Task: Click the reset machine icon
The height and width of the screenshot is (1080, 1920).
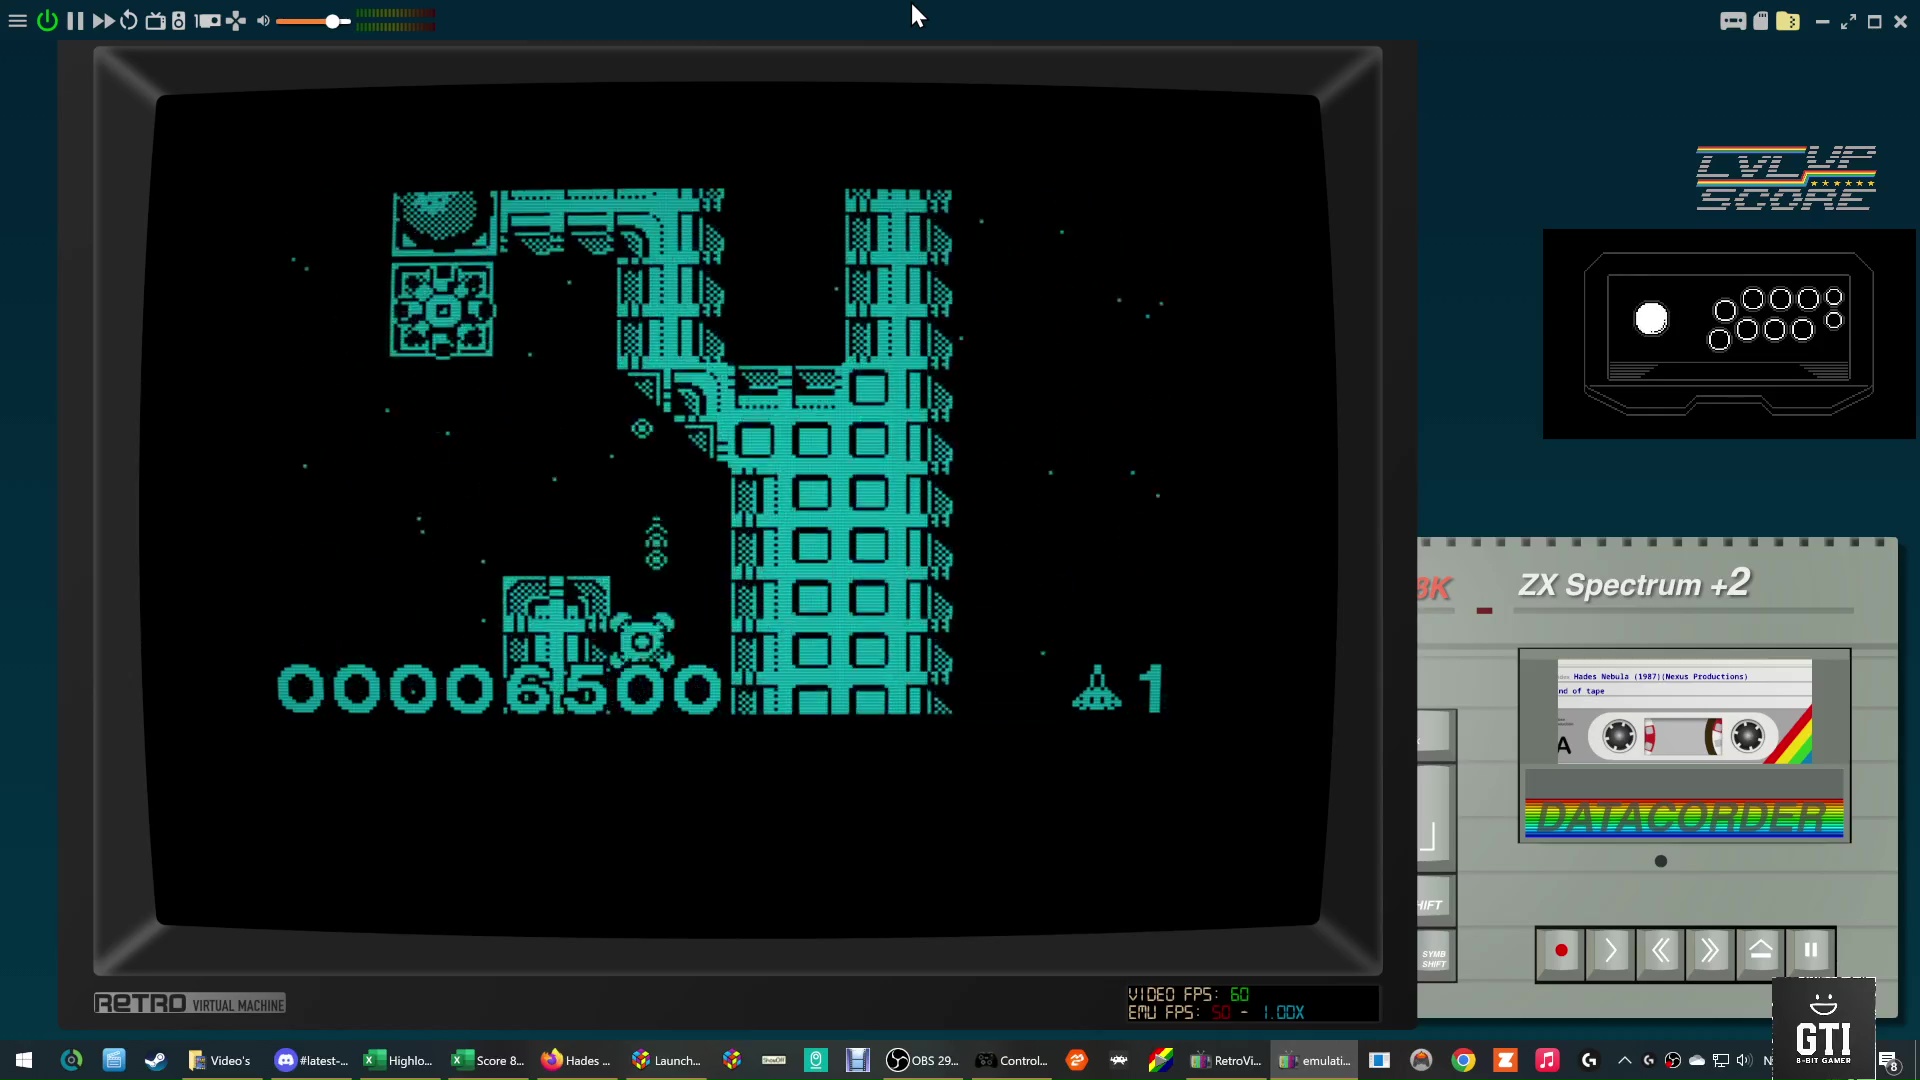Action: point(129,21)
